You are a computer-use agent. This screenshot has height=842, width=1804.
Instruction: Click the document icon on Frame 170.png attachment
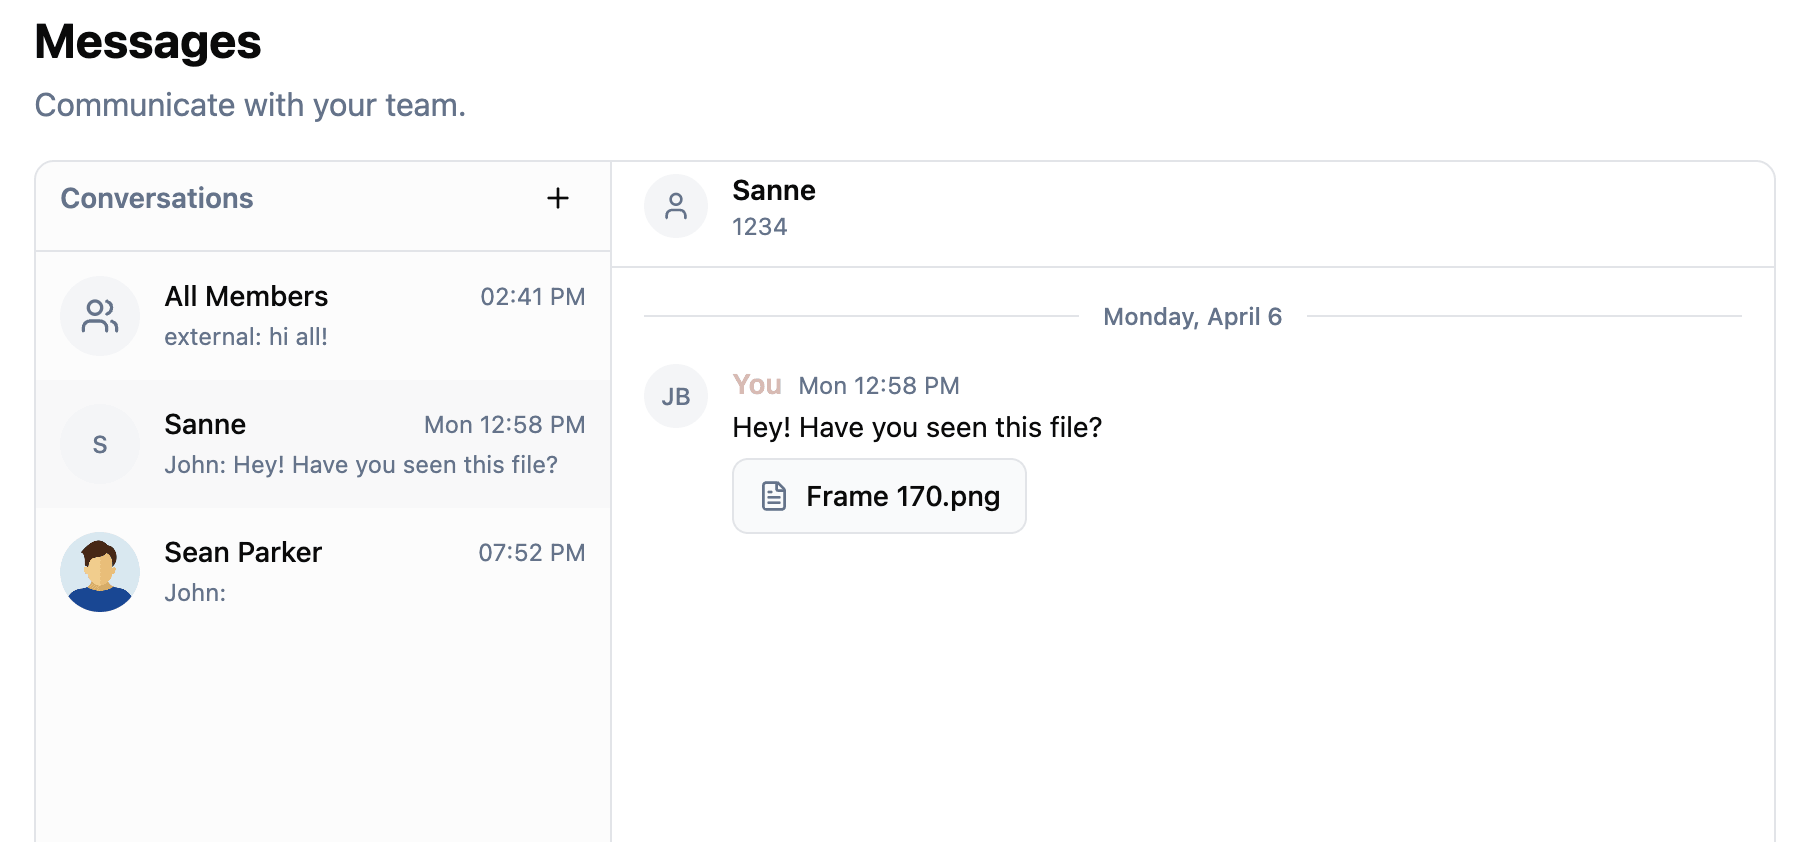pyautogui.click(x=774, y=495)
